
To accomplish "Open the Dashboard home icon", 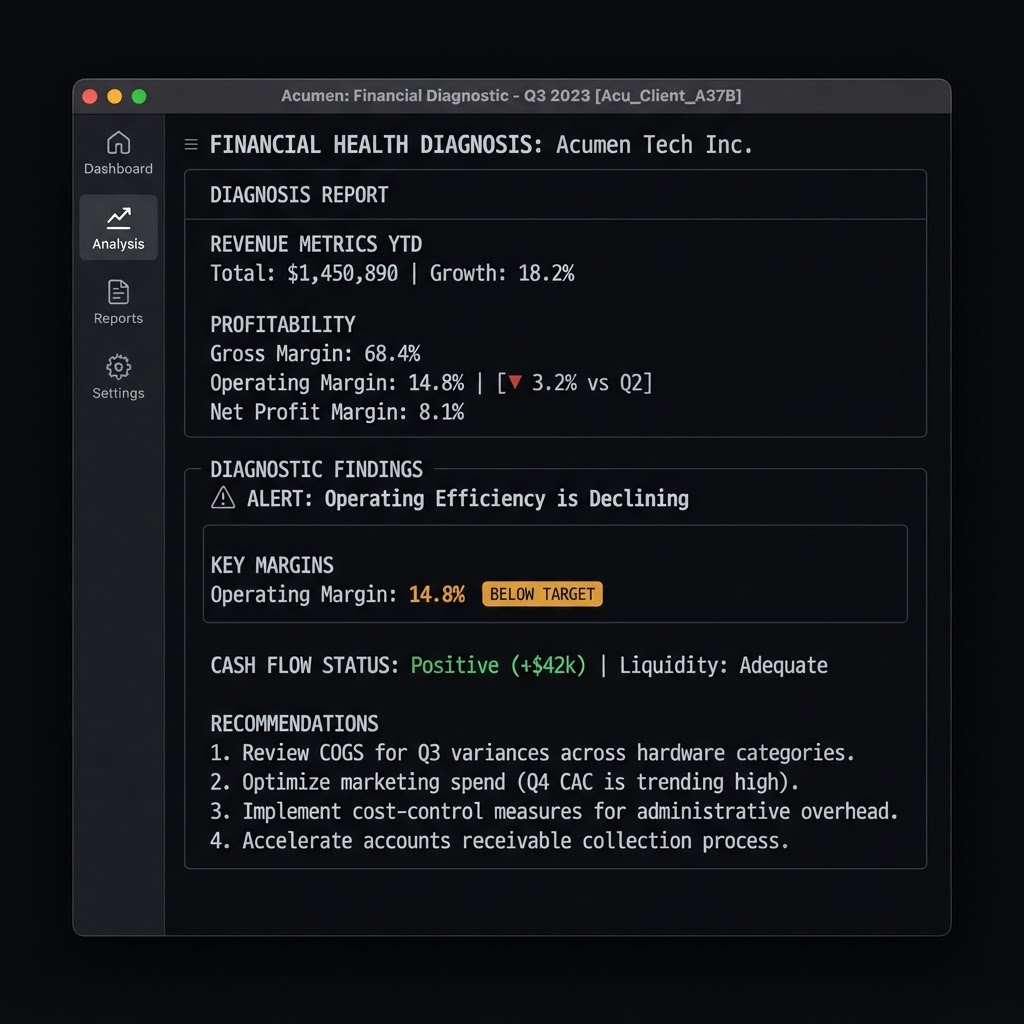I will pyautogui.click(x=118, y=143).
